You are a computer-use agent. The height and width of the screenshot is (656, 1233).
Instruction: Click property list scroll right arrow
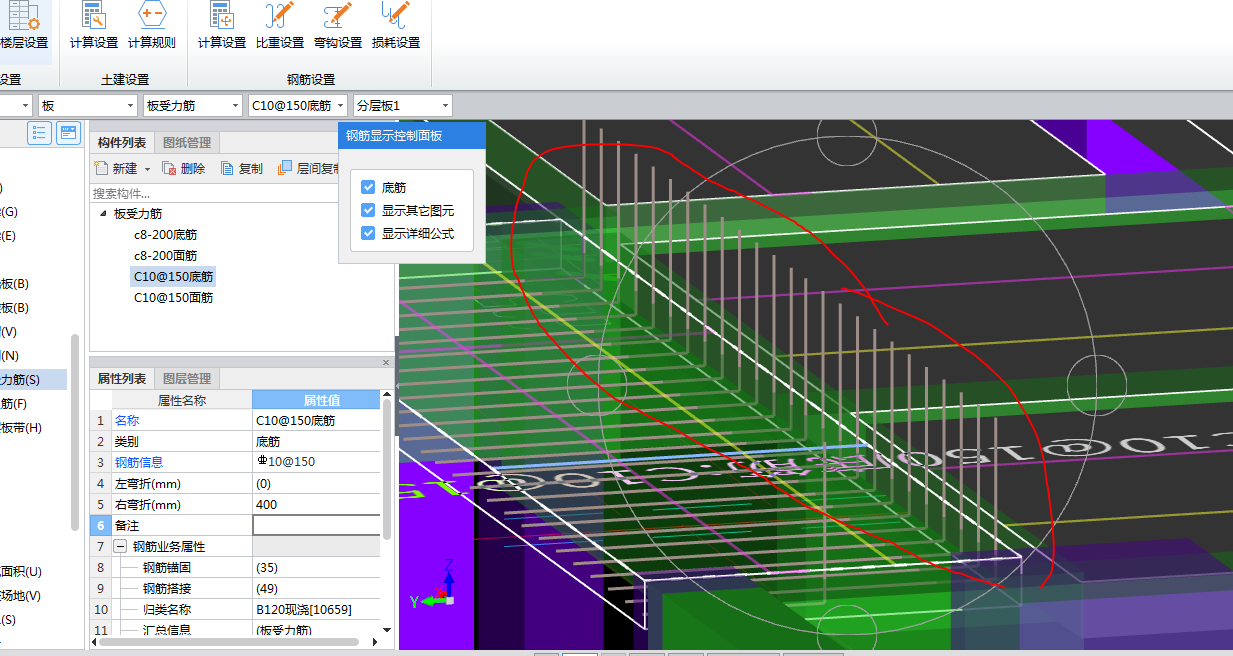click(373, 642)
